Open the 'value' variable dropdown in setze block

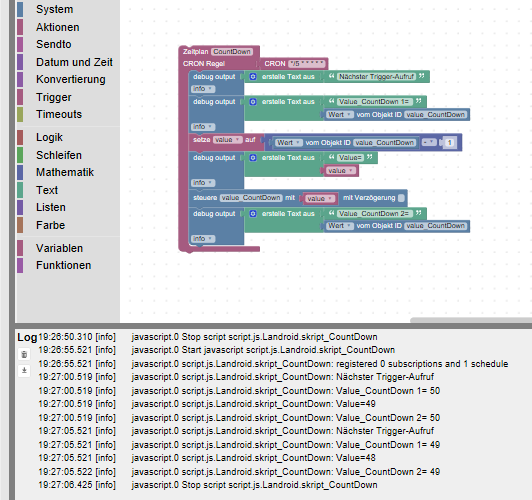[x=228, y=140]
